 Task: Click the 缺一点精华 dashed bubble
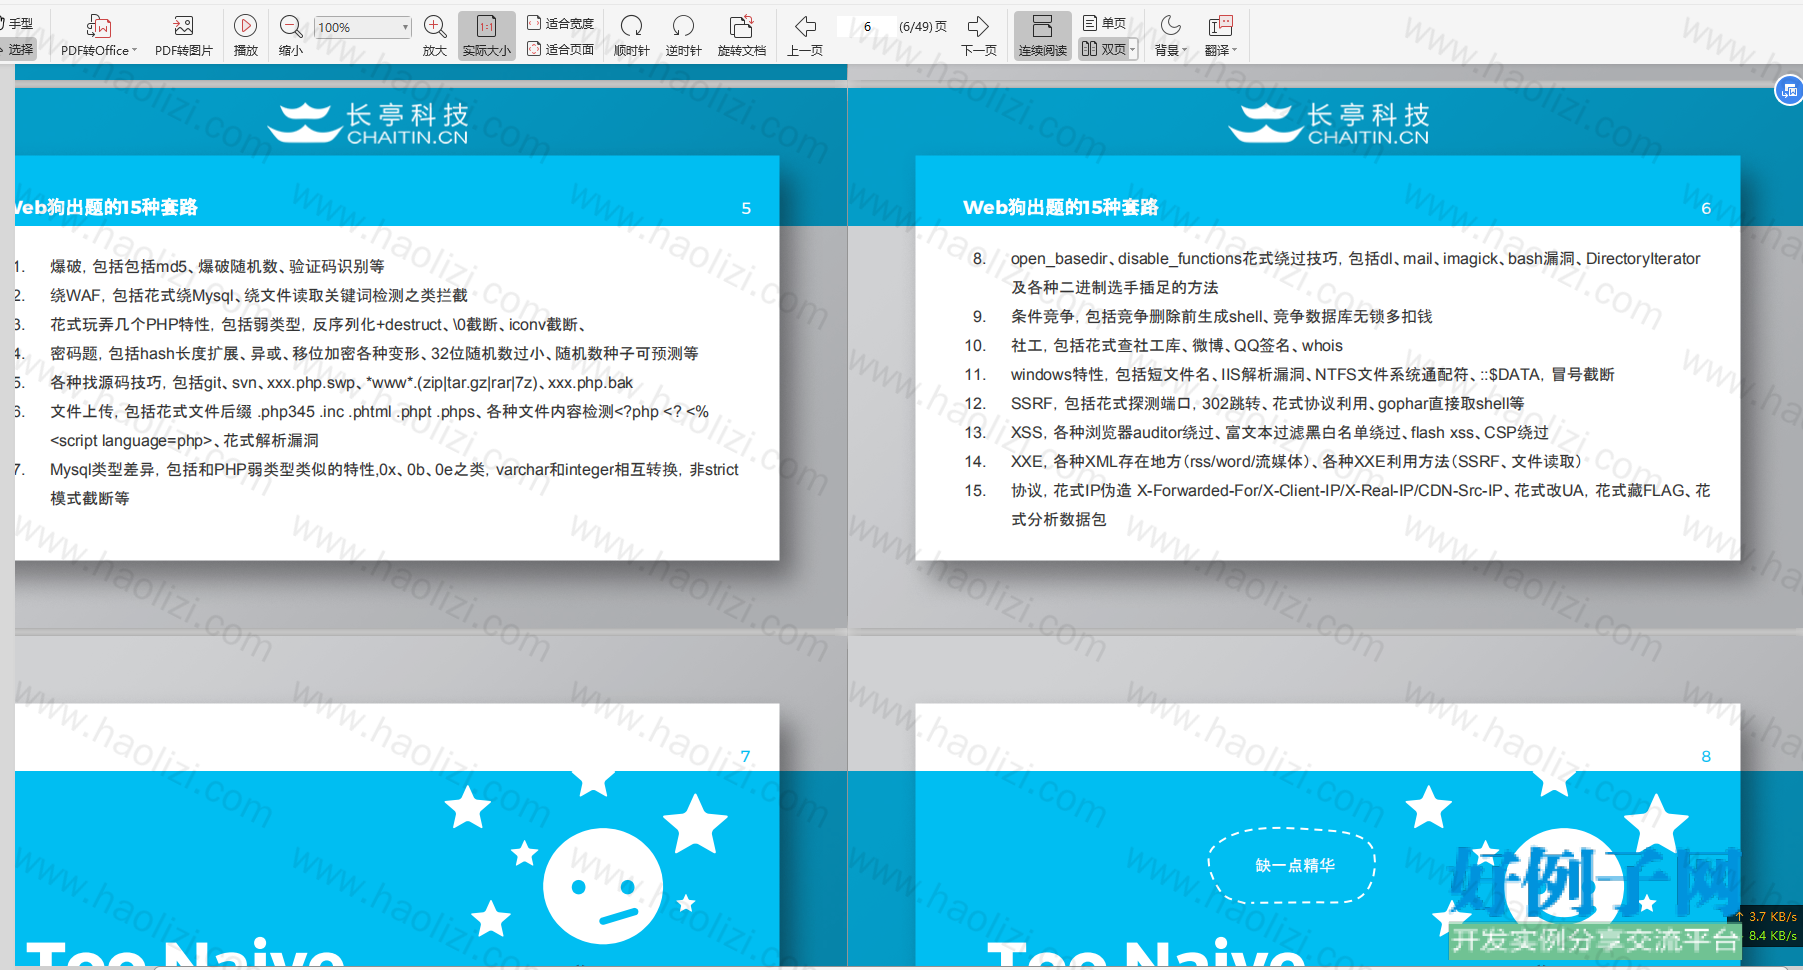point(1292,866)
